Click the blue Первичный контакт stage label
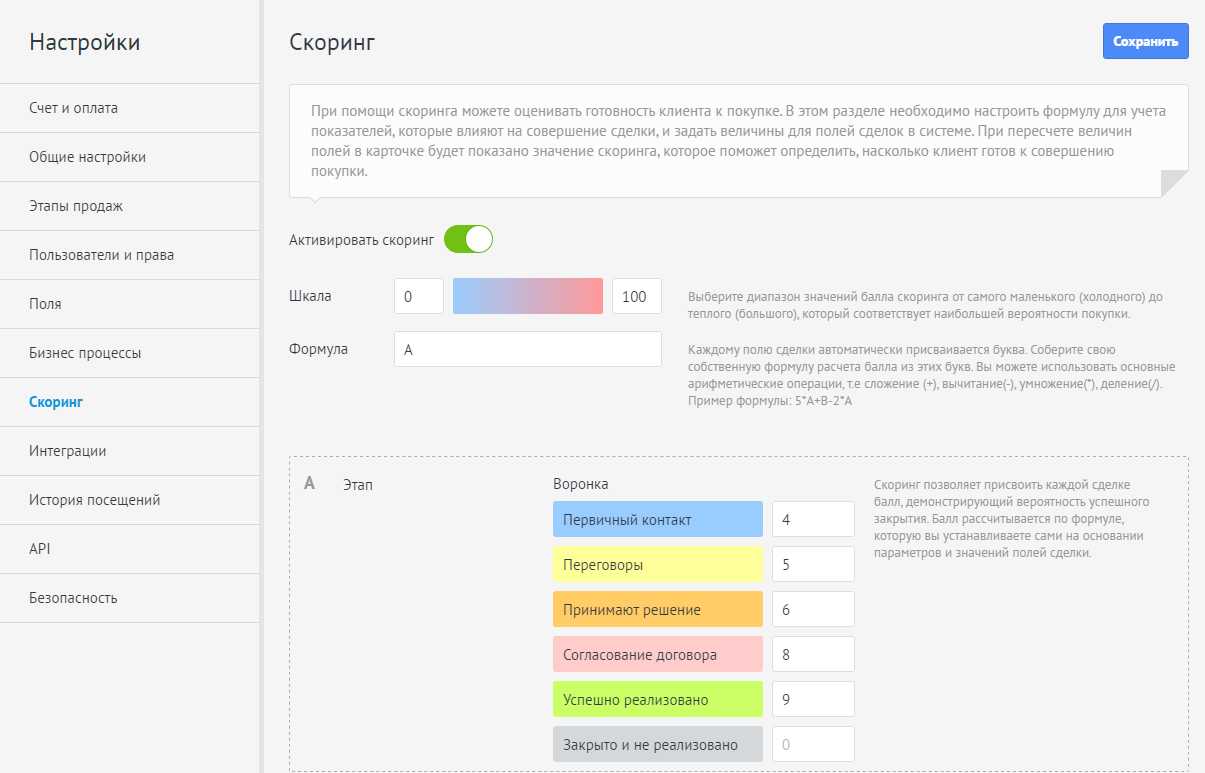This screenshot has height=773, width=1205. point(657,520)
